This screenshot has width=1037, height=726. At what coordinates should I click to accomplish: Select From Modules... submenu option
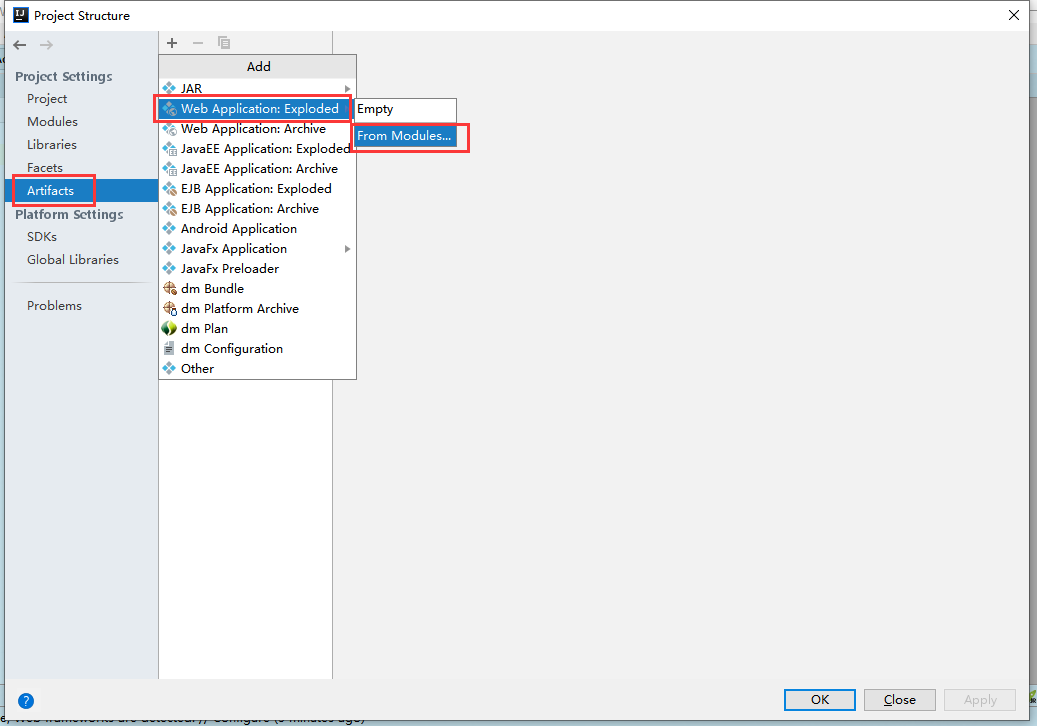pos(404,136)
